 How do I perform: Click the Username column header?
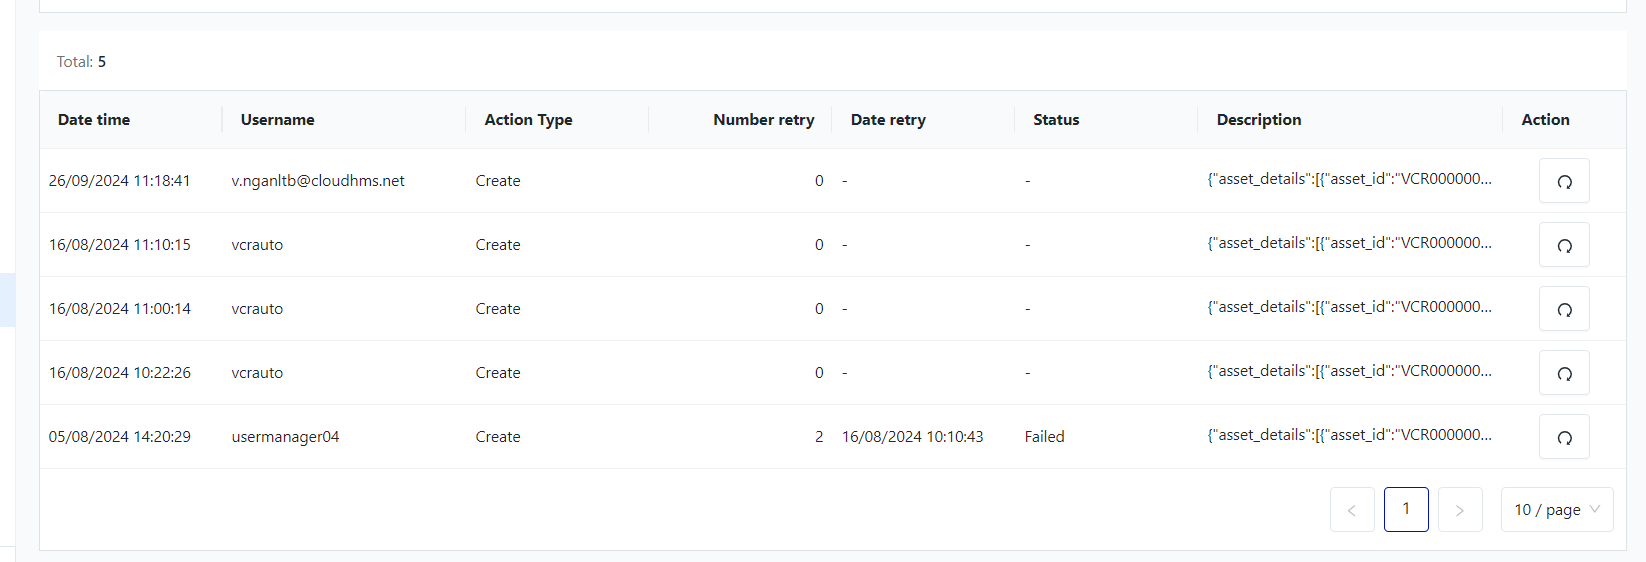click(x=277, y=120)
